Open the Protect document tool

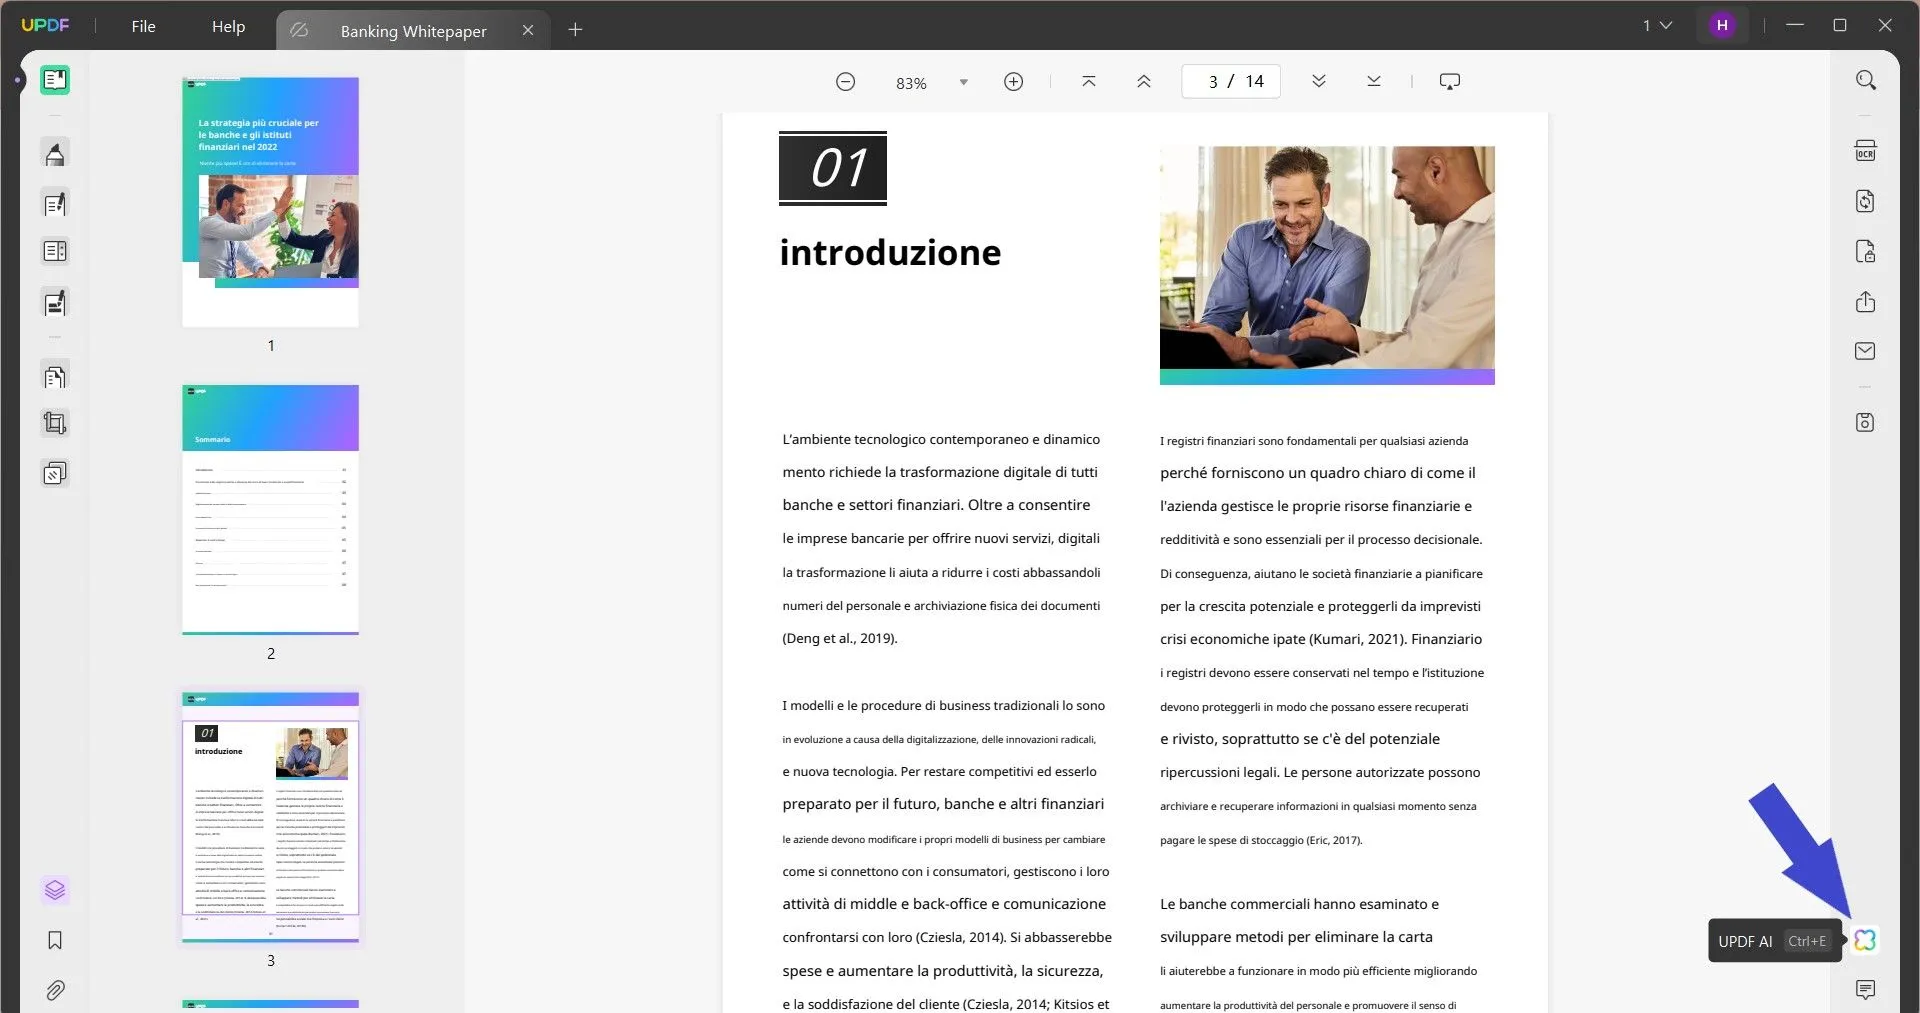point(1866,251)
